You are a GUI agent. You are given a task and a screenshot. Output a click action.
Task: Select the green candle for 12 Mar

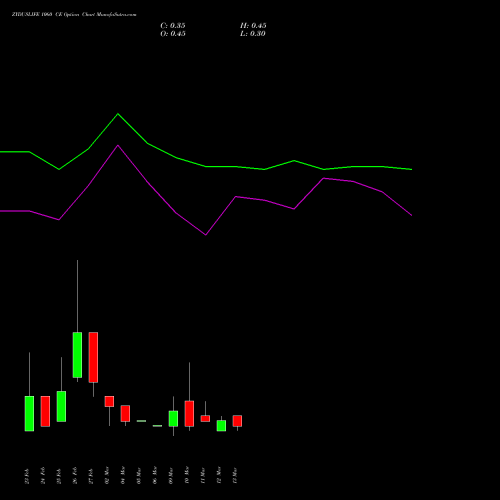pyautogui.click(x=221, y=425)
